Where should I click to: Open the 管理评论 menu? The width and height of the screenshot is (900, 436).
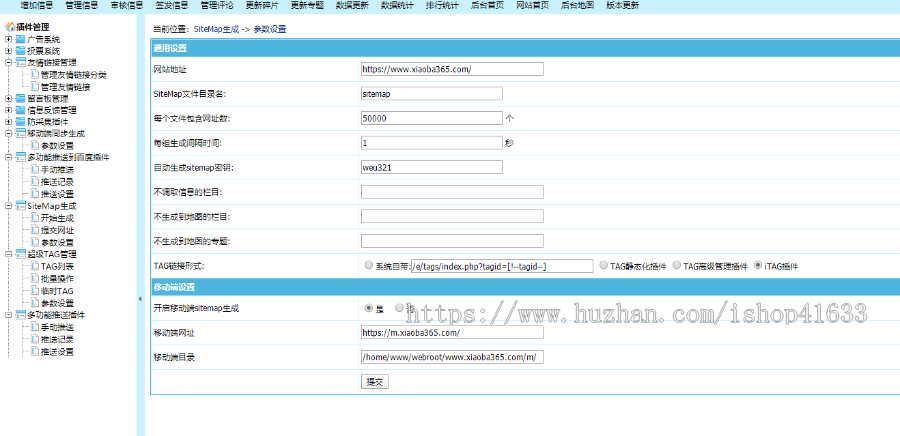[x=217, y=6]
